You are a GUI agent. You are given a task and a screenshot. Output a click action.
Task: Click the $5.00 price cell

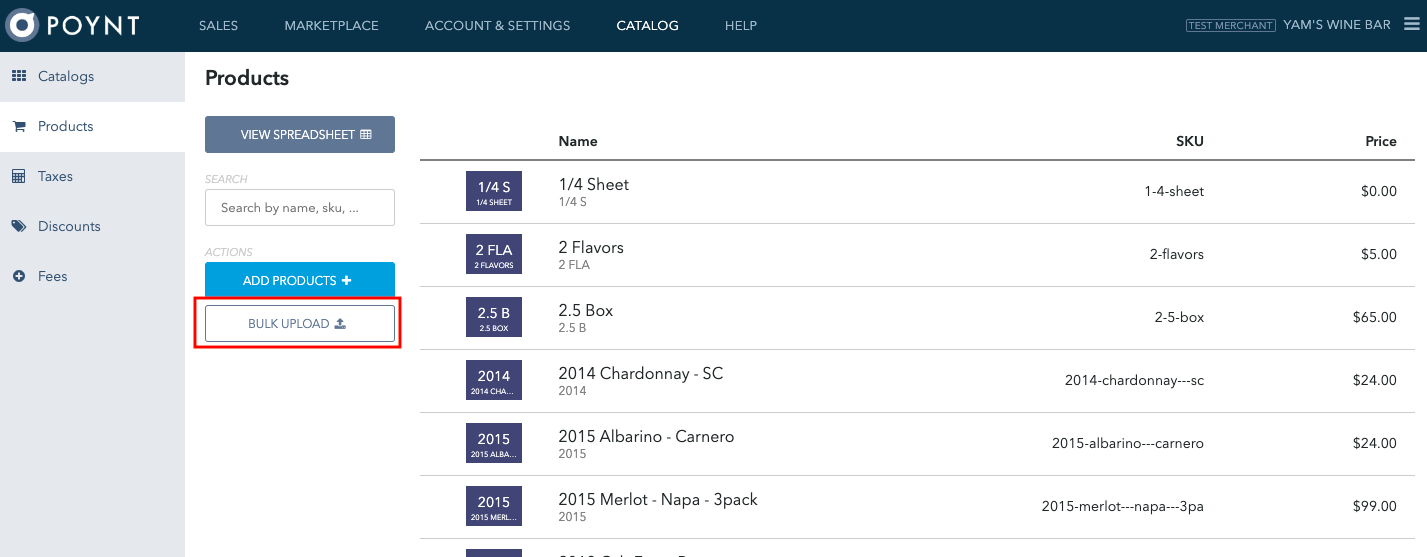1379,254
